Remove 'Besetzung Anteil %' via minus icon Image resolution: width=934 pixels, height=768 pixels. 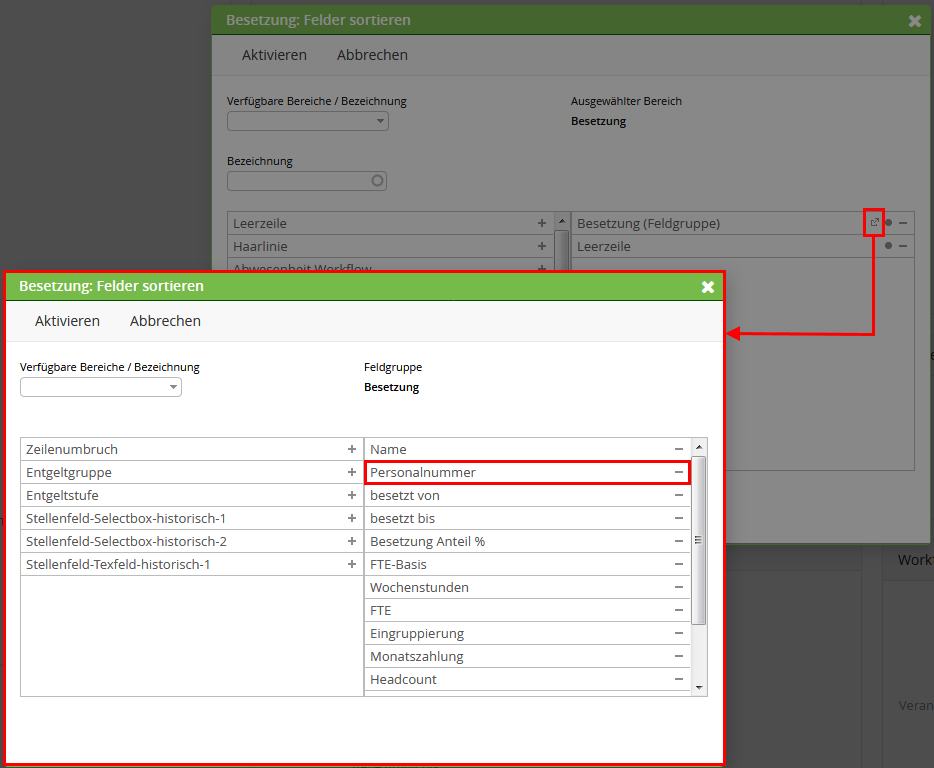(x=678, y=541)
